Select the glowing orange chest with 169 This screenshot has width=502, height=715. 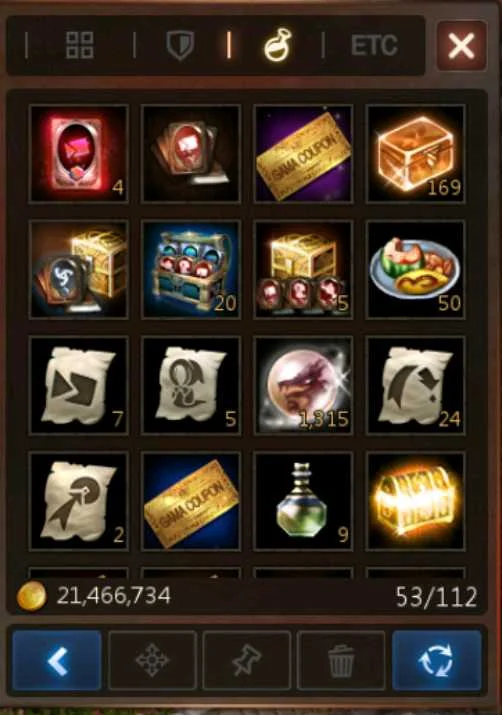pos(415,153)
